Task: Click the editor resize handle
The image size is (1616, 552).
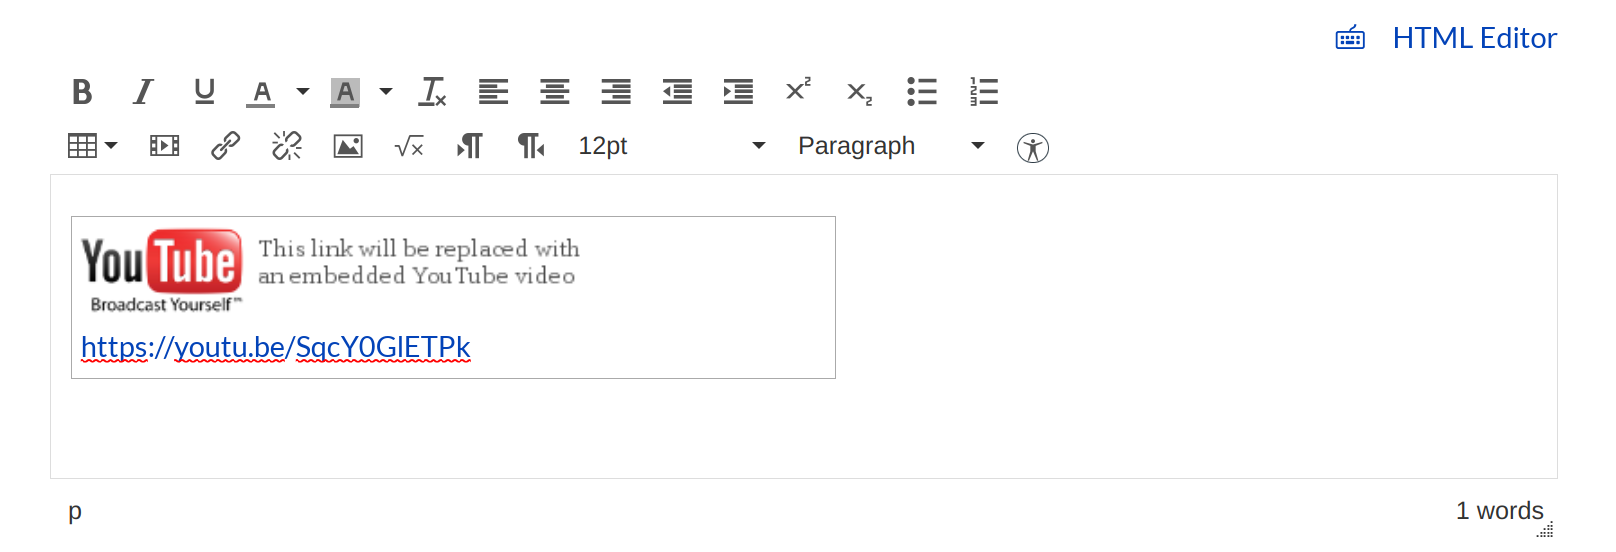Action: tap(1545, 530)
